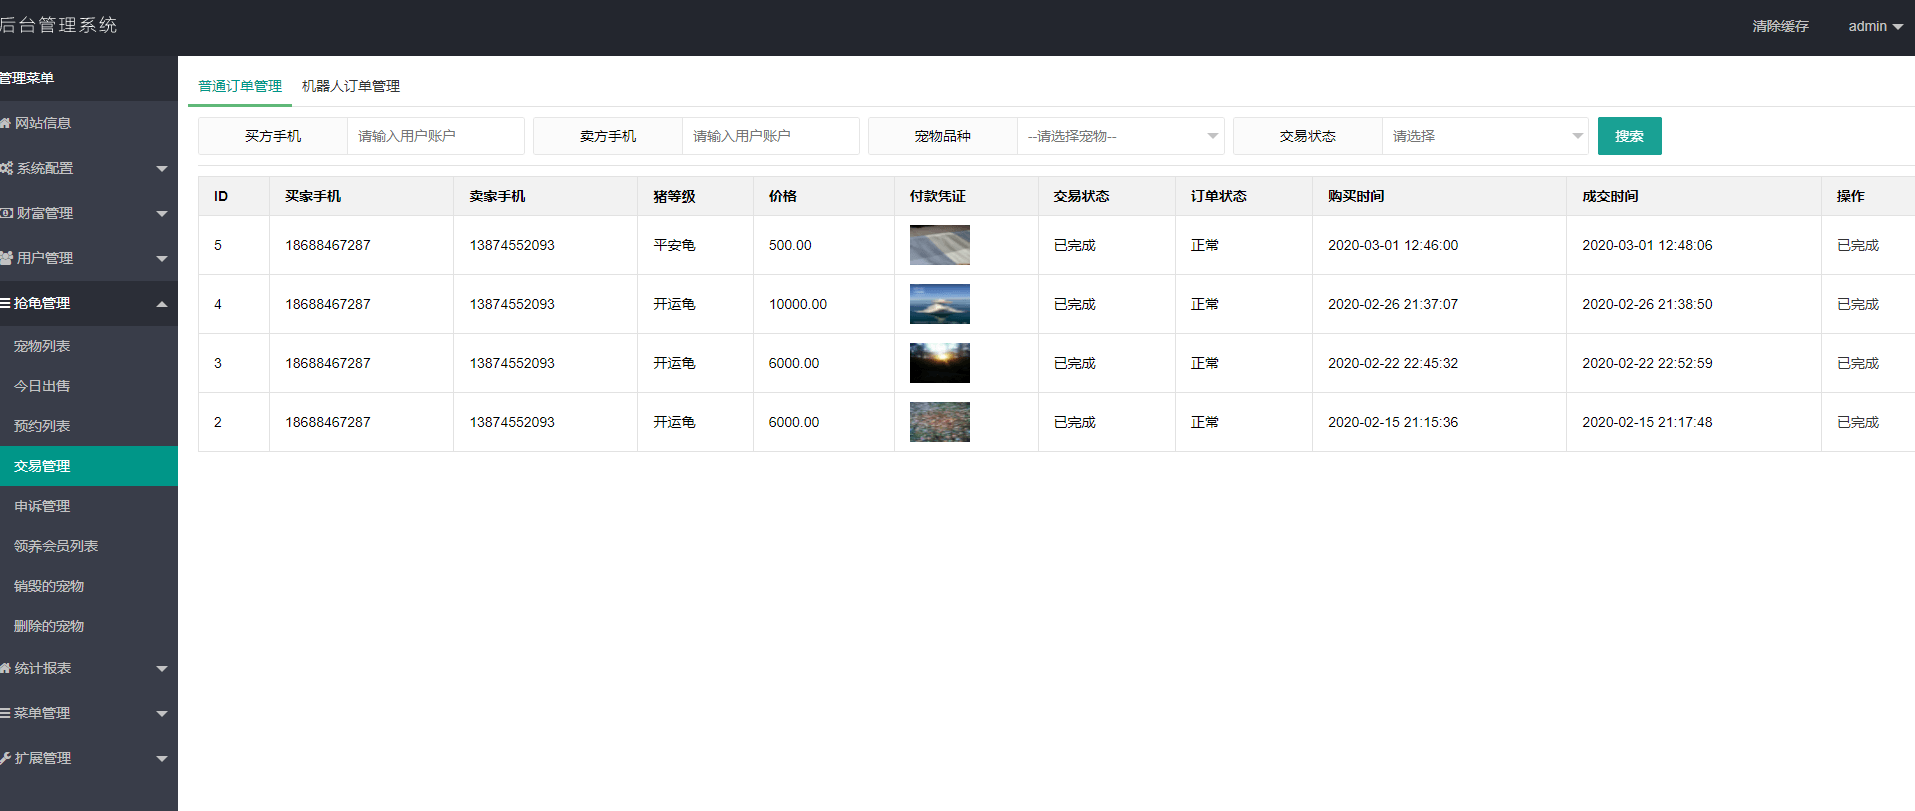Expand the 系统配置 menu
The height and width of the screenshot is (811, 1915).
tap(85, 168)
